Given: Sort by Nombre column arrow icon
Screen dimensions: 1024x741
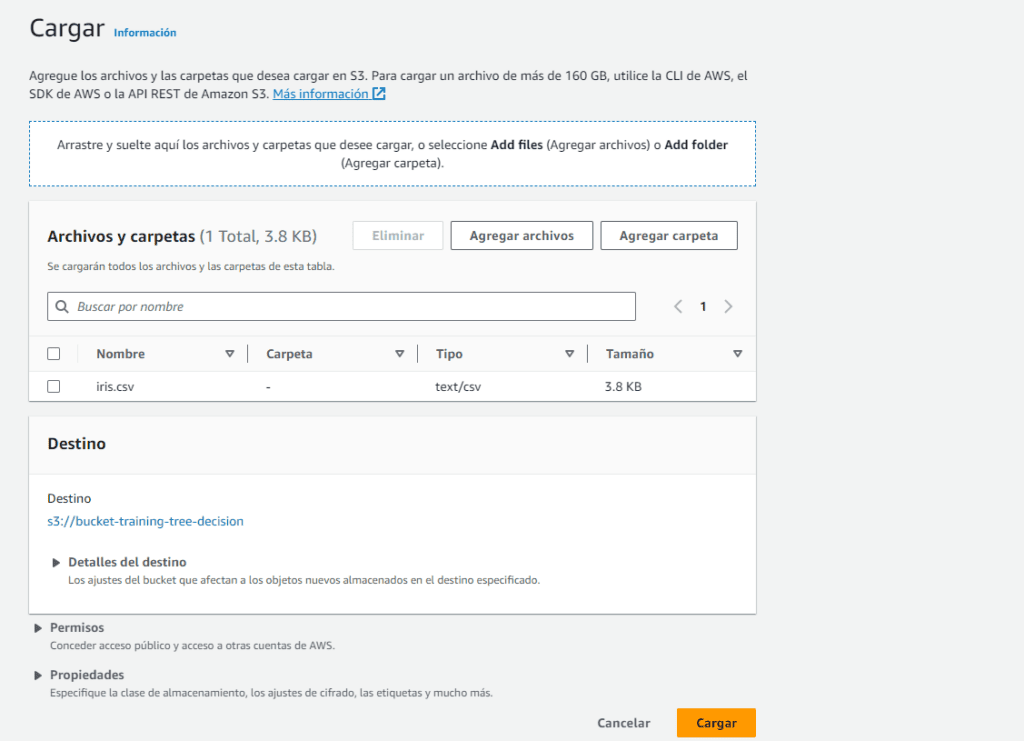Looking at the screenshot, I should 230,354.
